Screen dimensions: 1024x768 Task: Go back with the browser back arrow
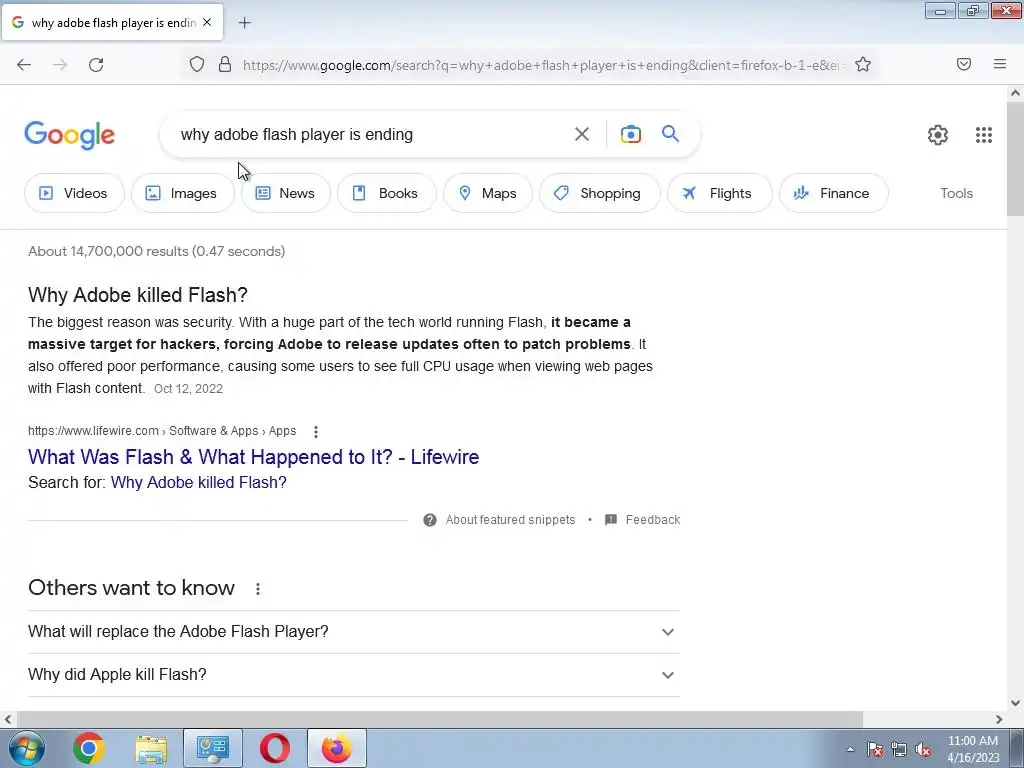point(24,65)
